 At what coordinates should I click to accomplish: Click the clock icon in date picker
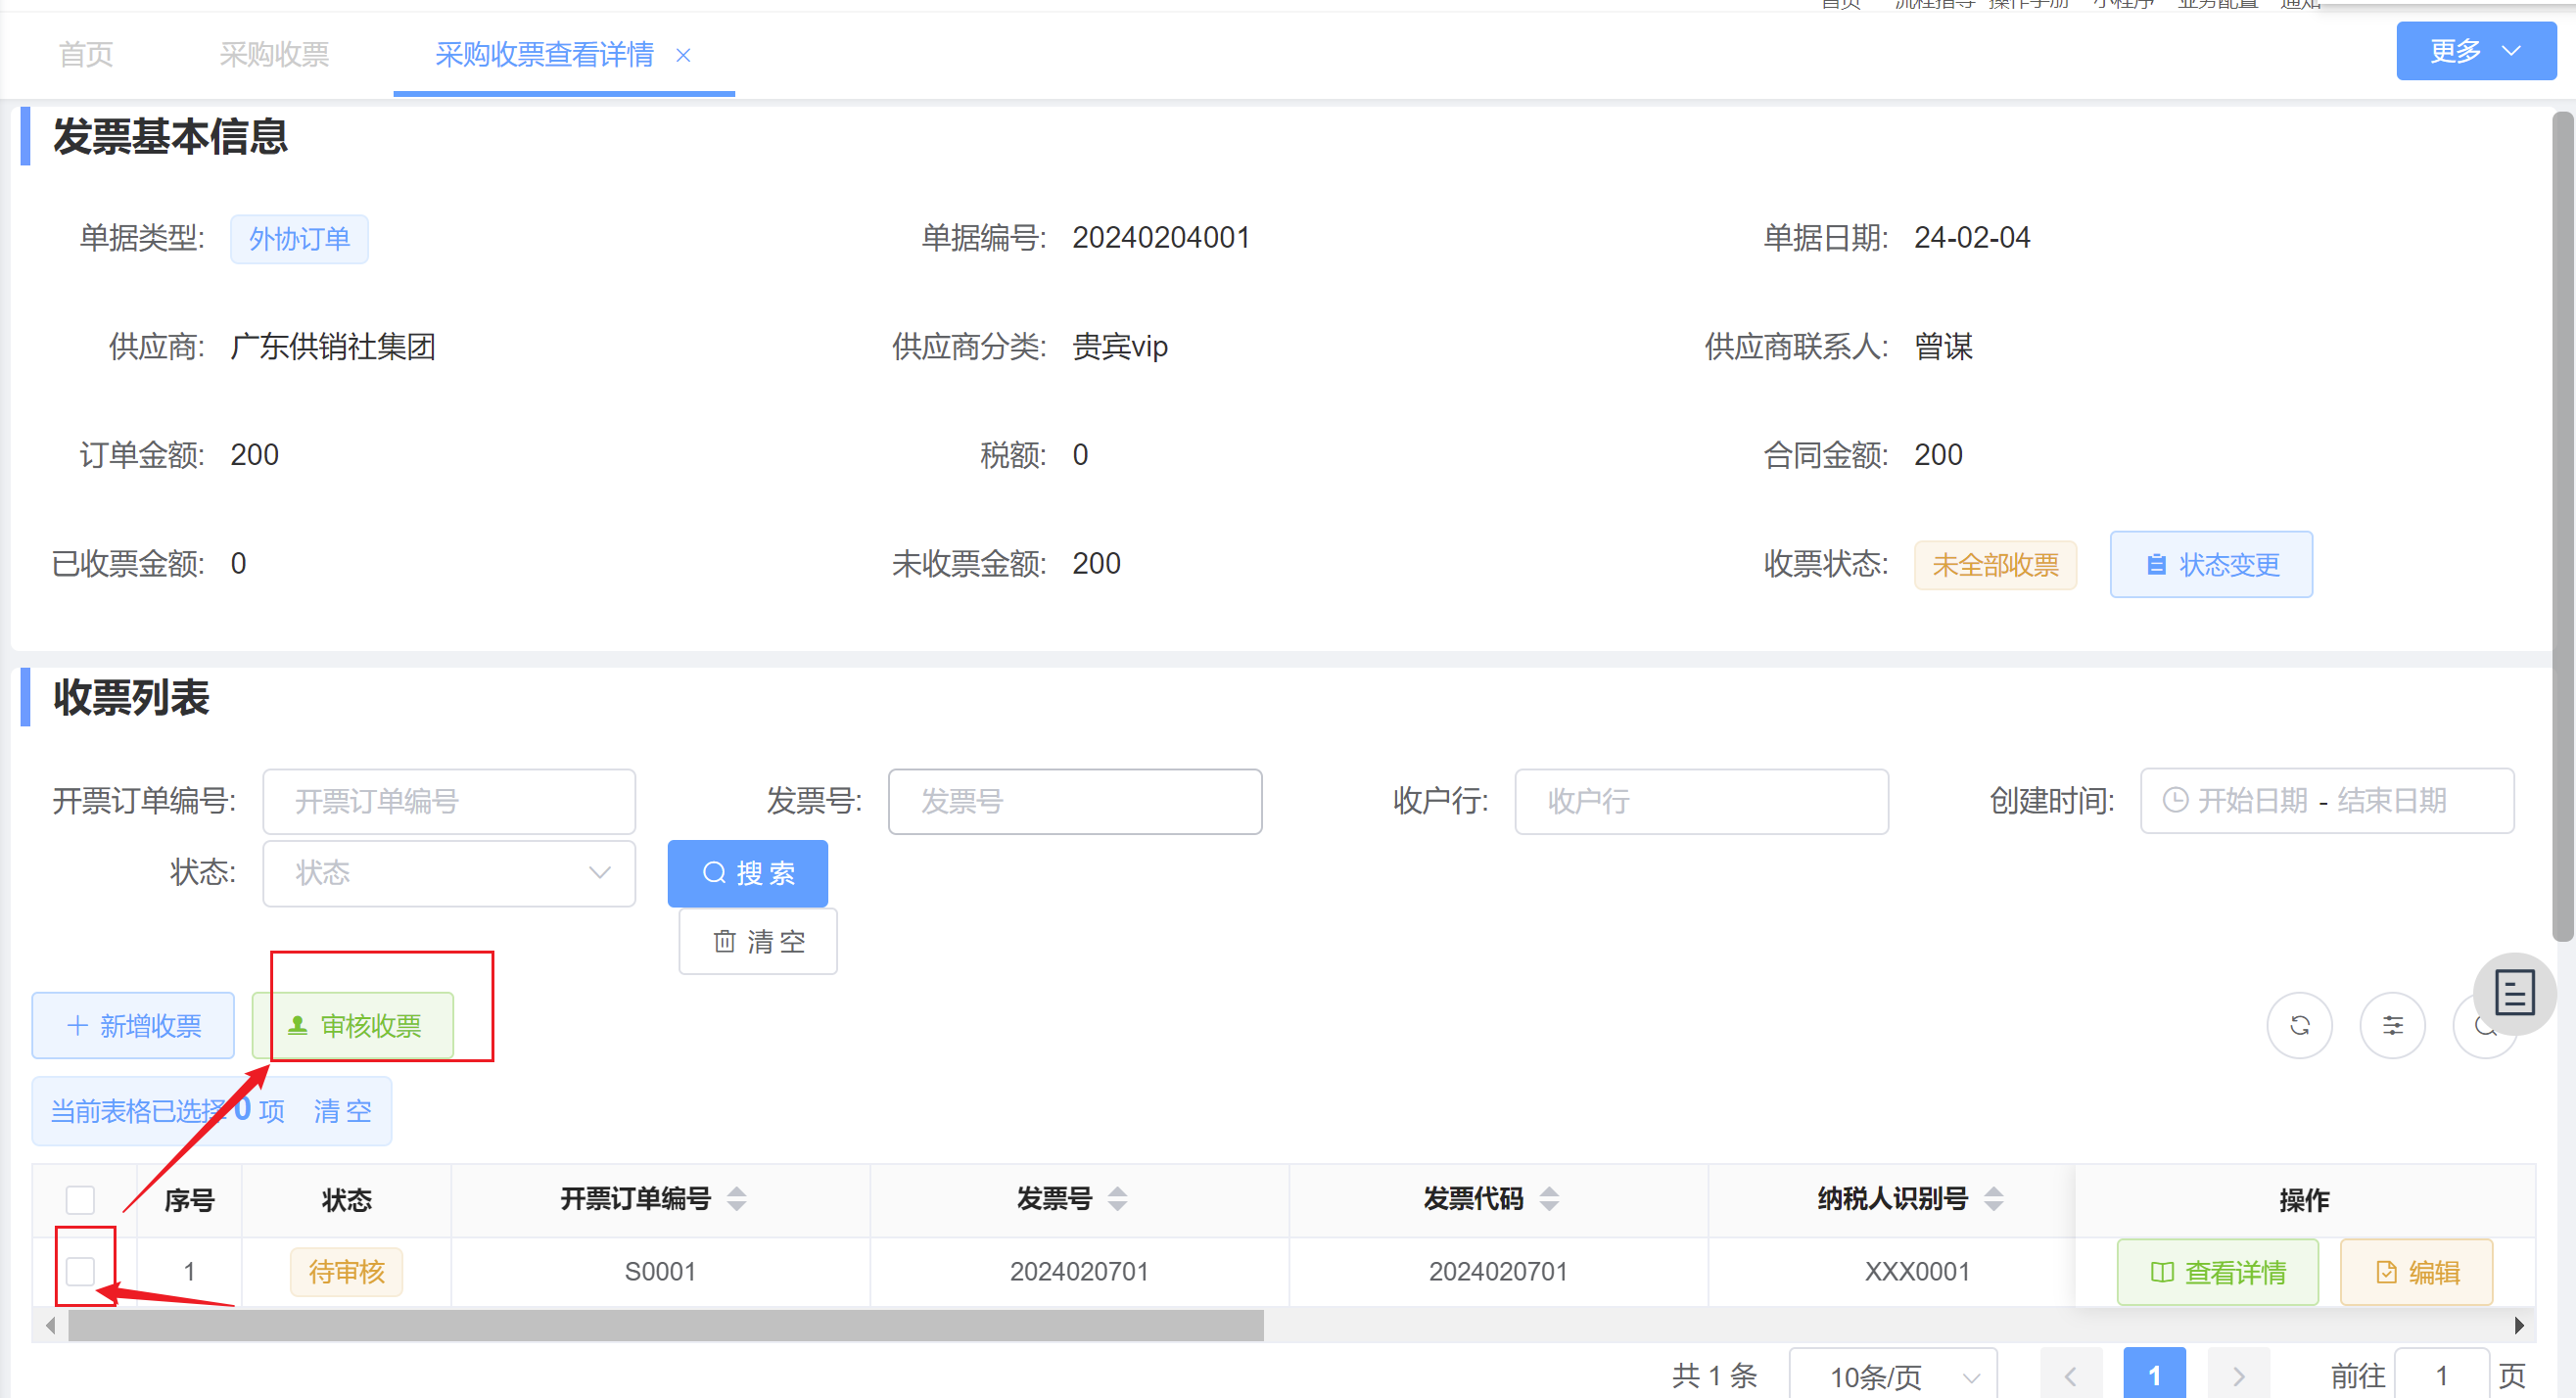point(2175,800)
